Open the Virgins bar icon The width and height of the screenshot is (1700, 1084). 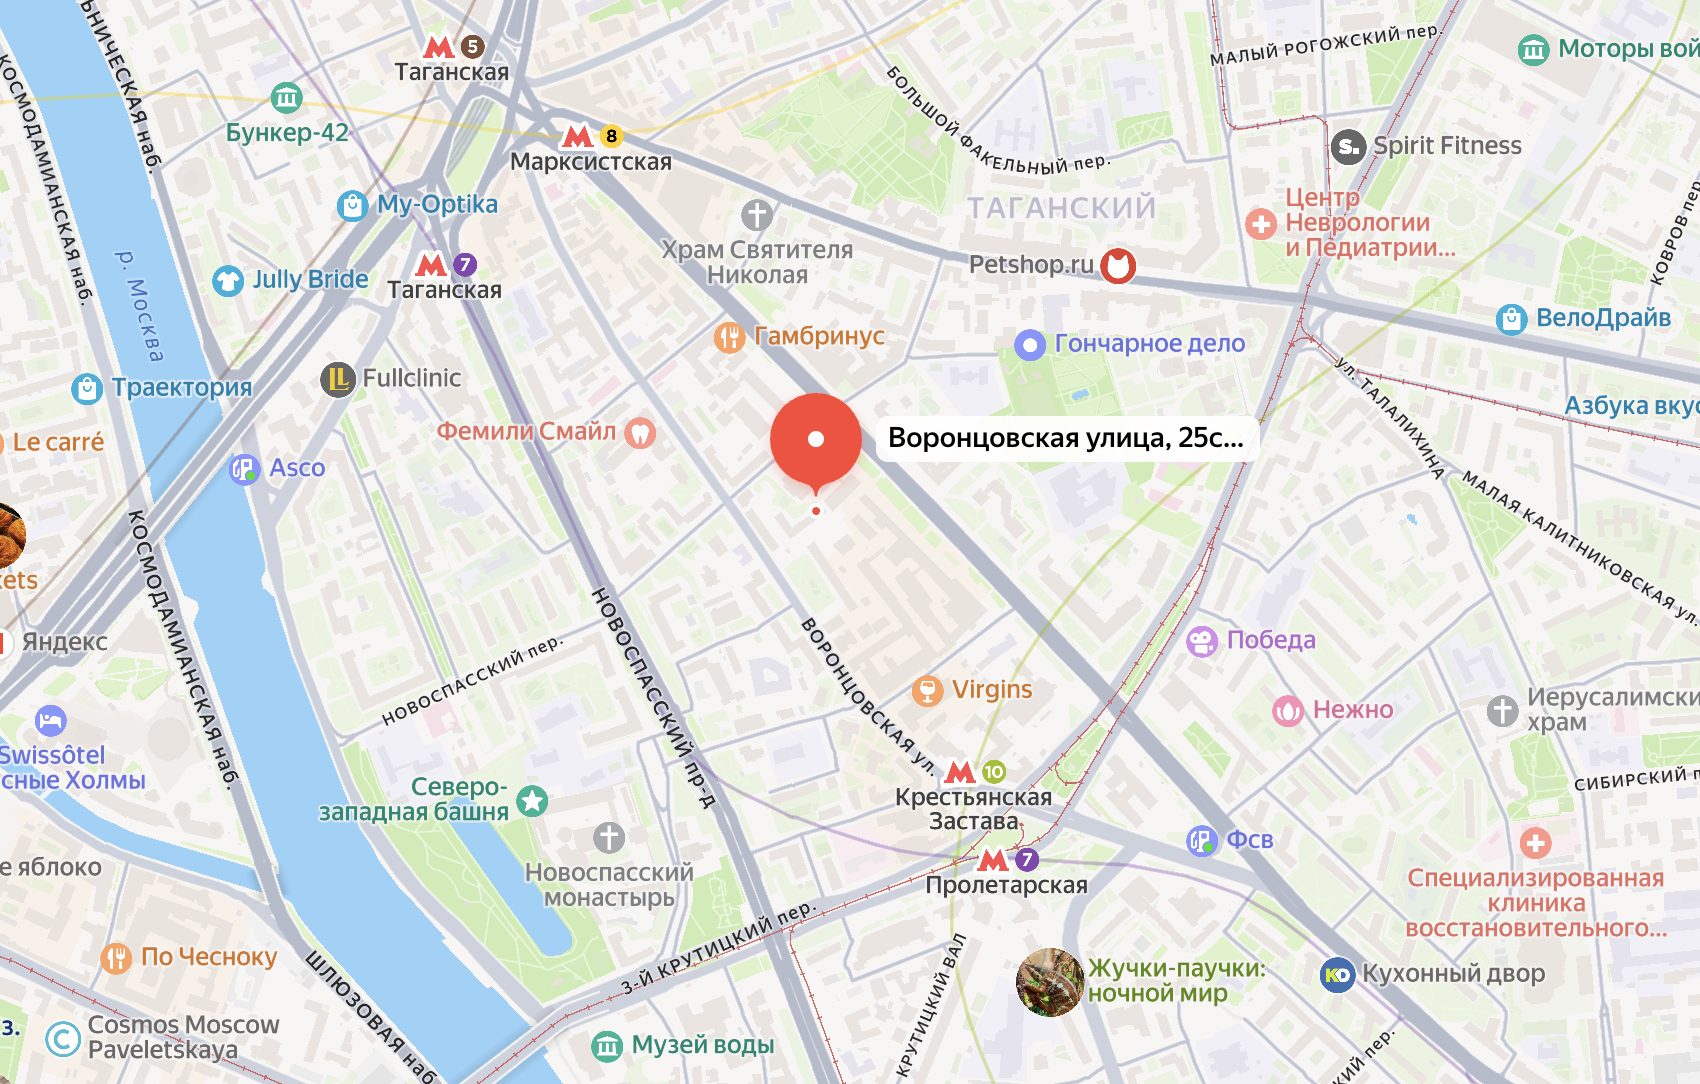(928, 690)
